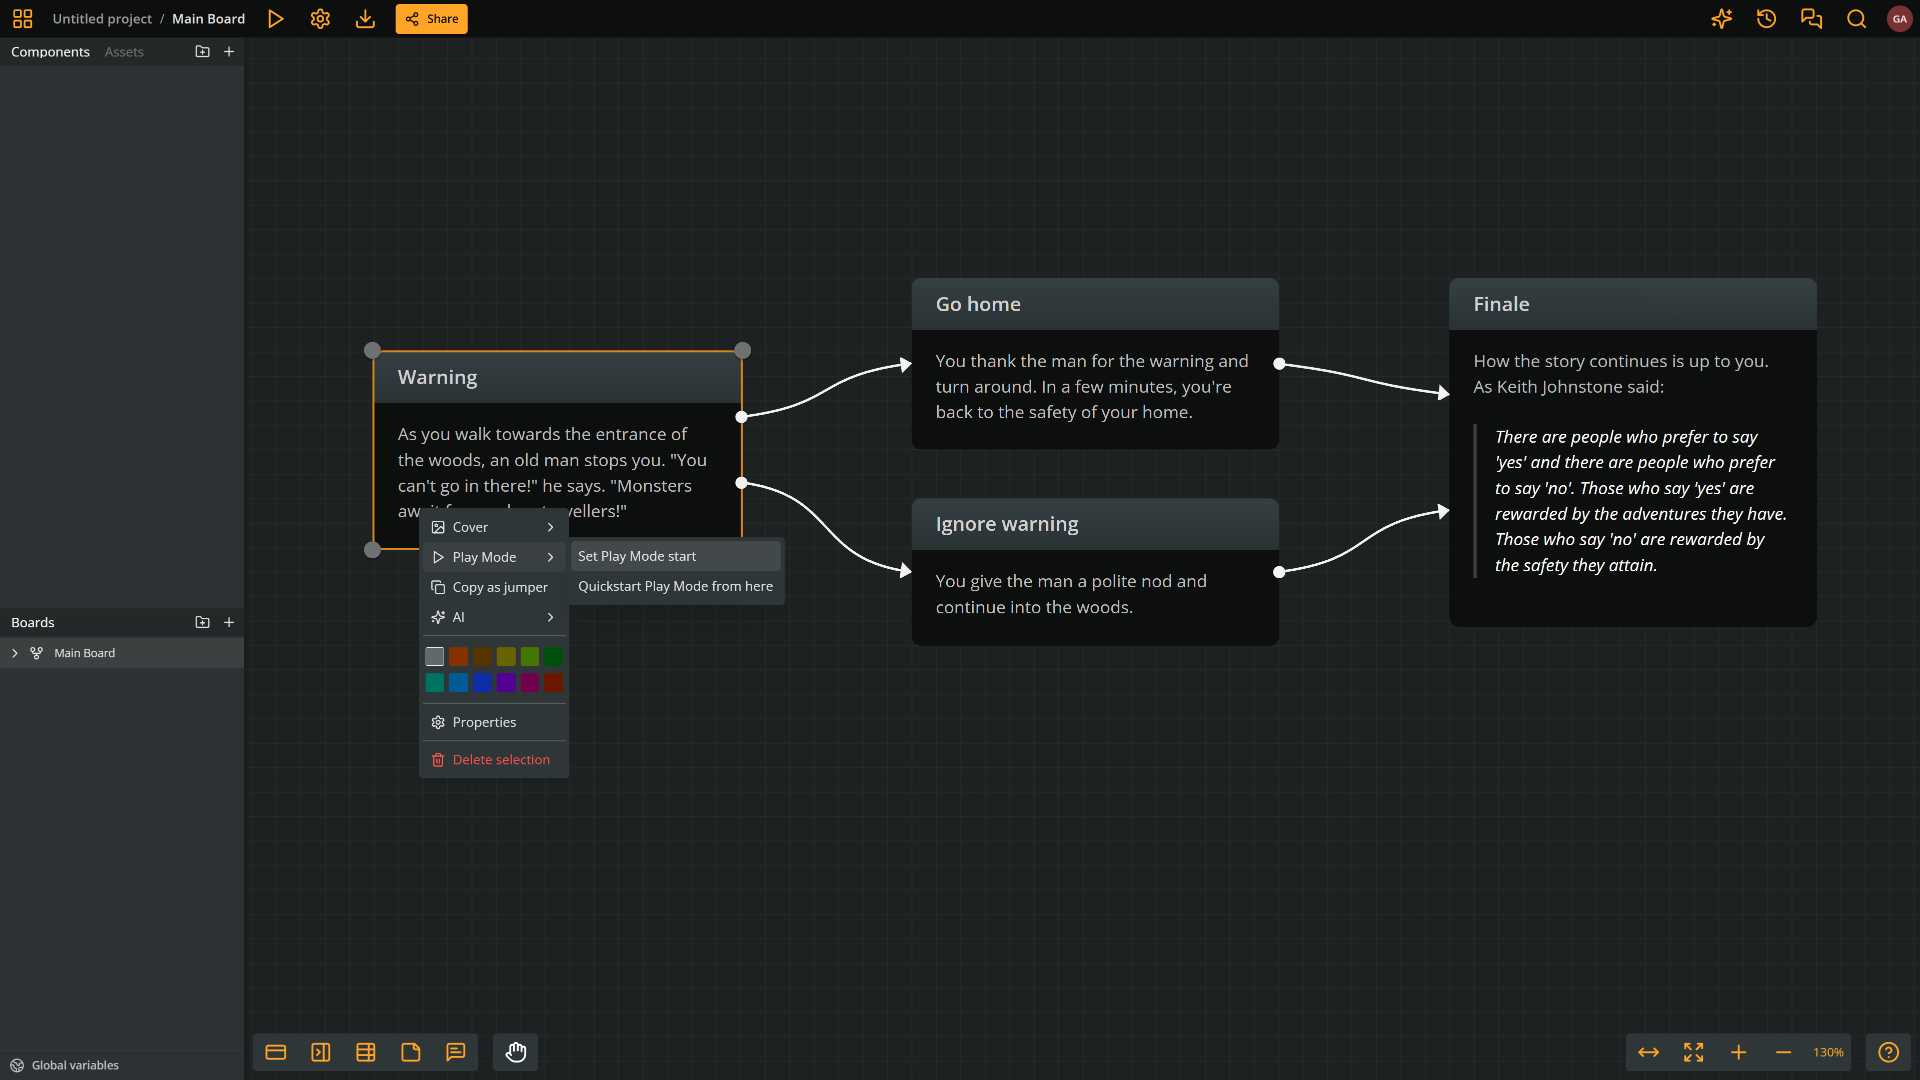The width and height of the screenshot is (1920, 1080).
Task: Pick the gray default color swatch
Action: pyautogui.click(x=434, y=657)
